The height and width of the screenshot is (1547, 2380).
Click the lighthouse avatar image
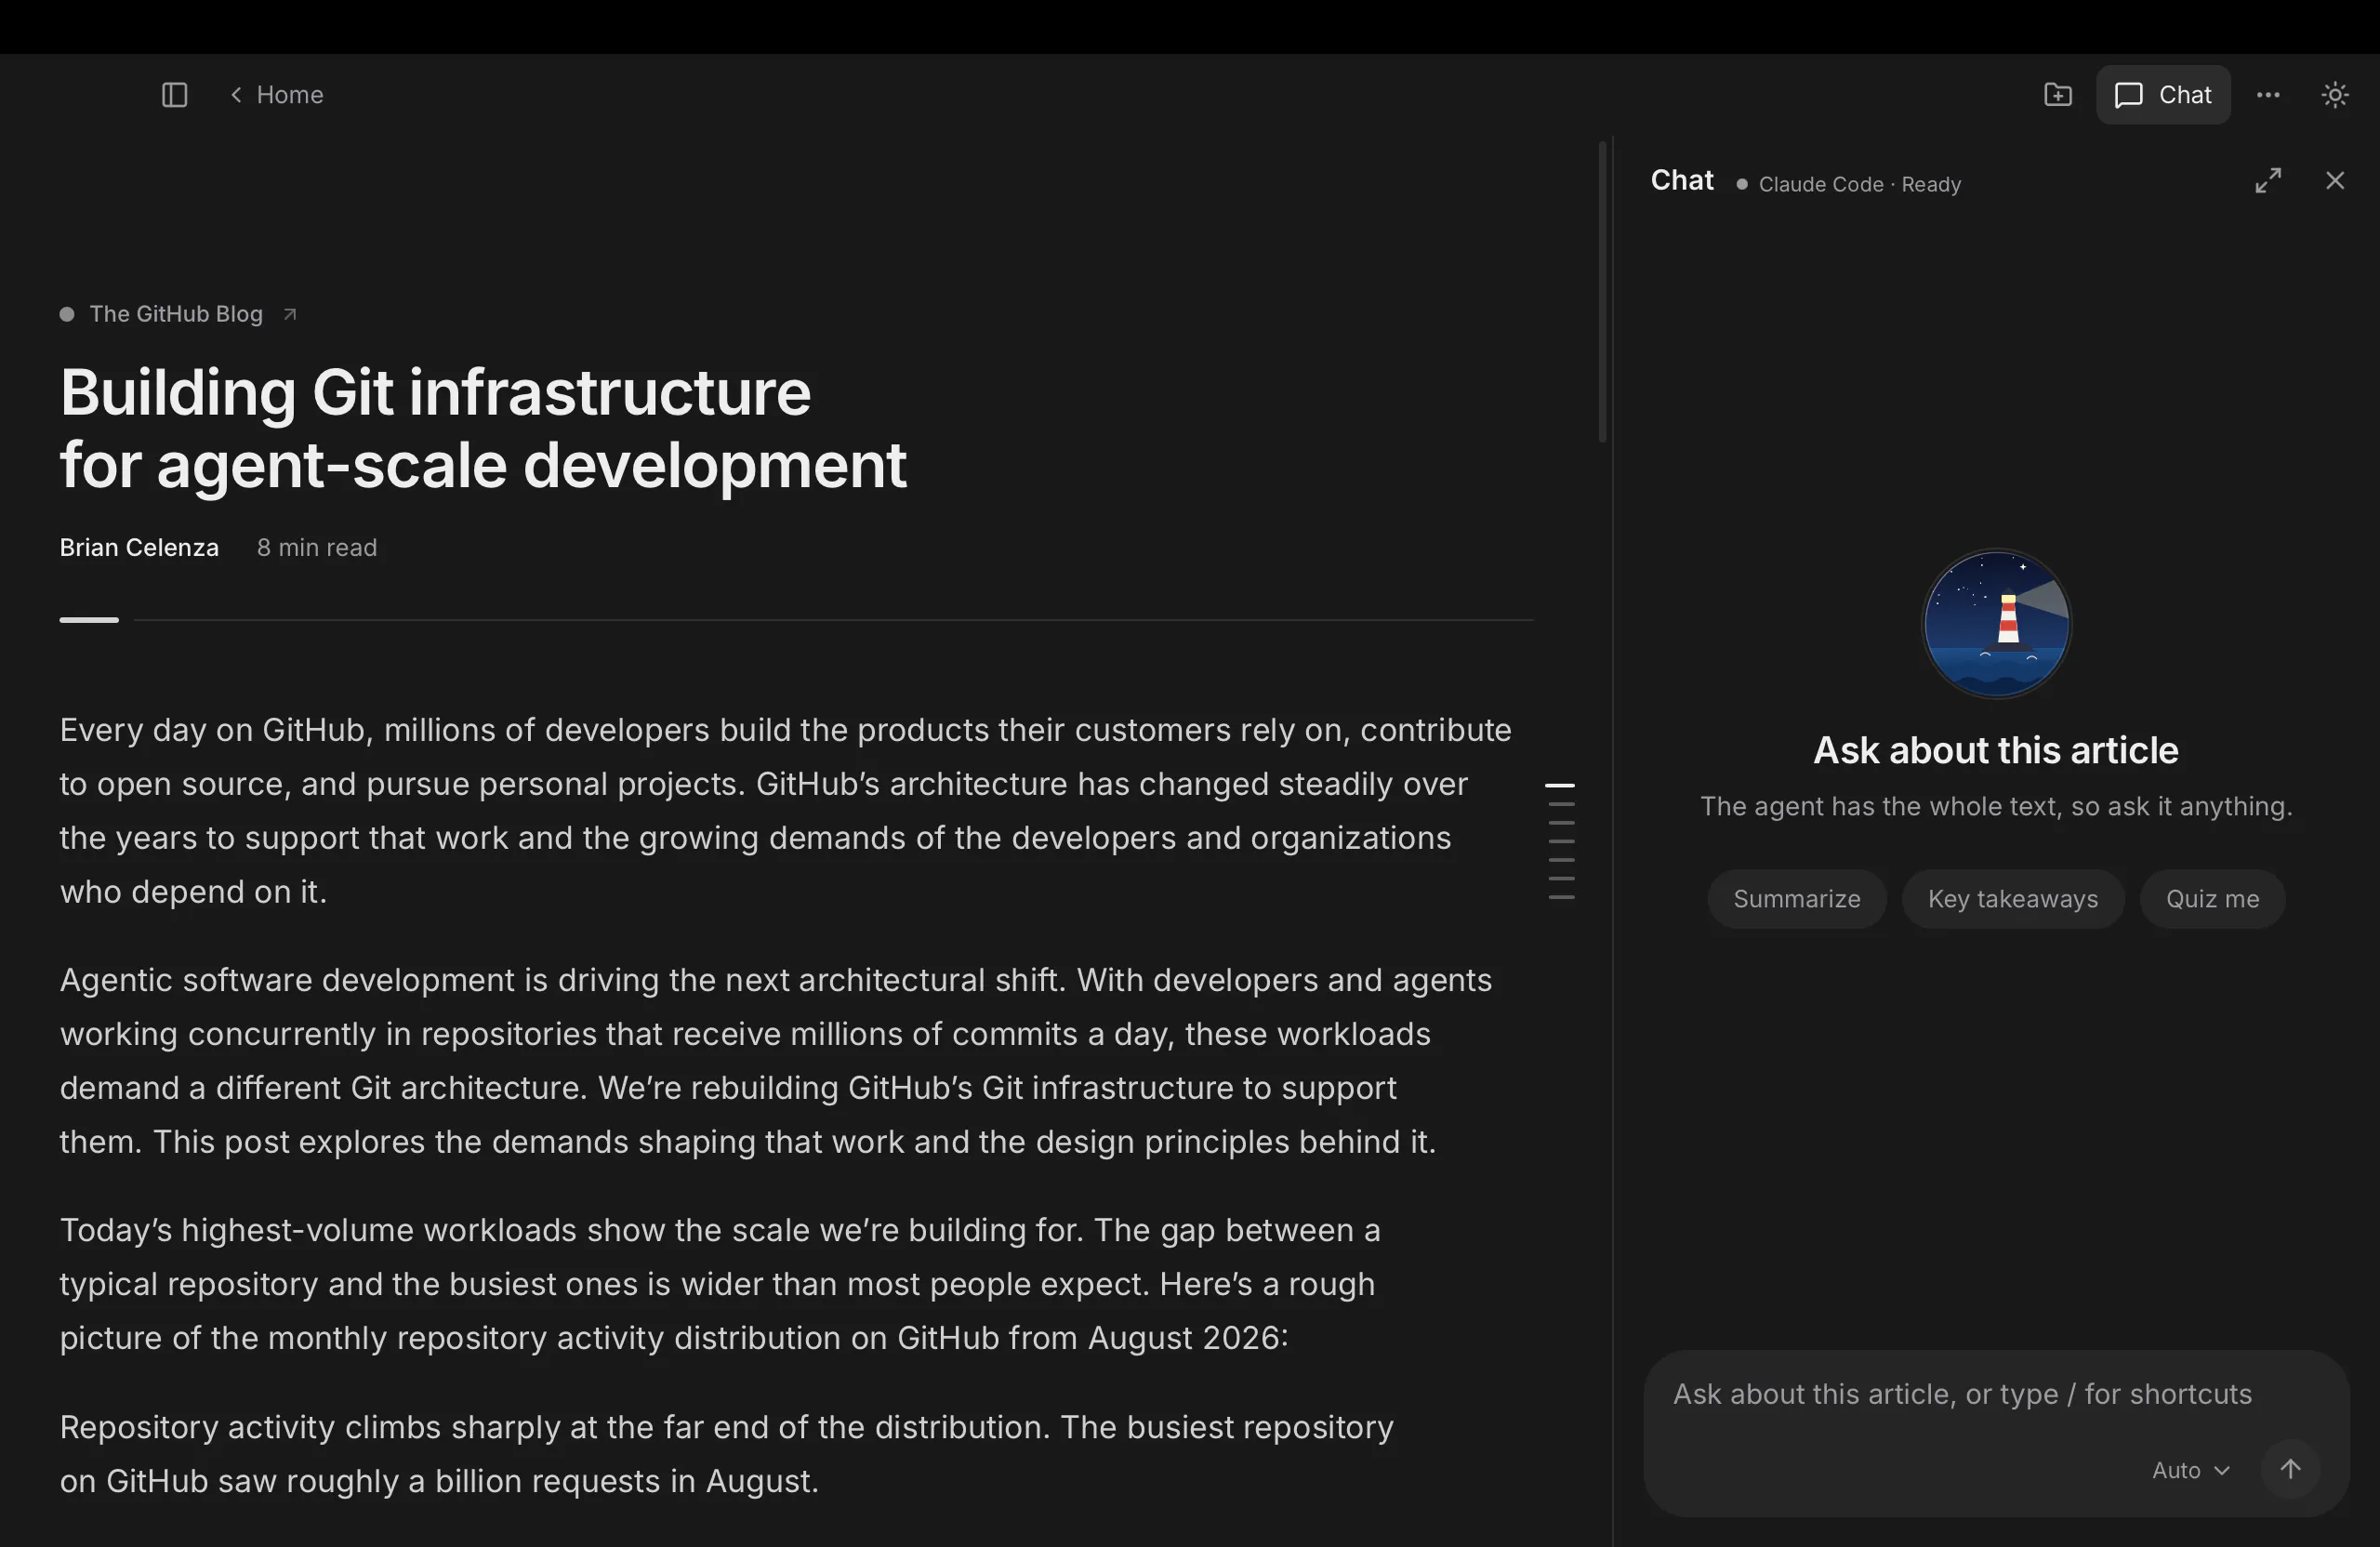(x=1996, y=623)
